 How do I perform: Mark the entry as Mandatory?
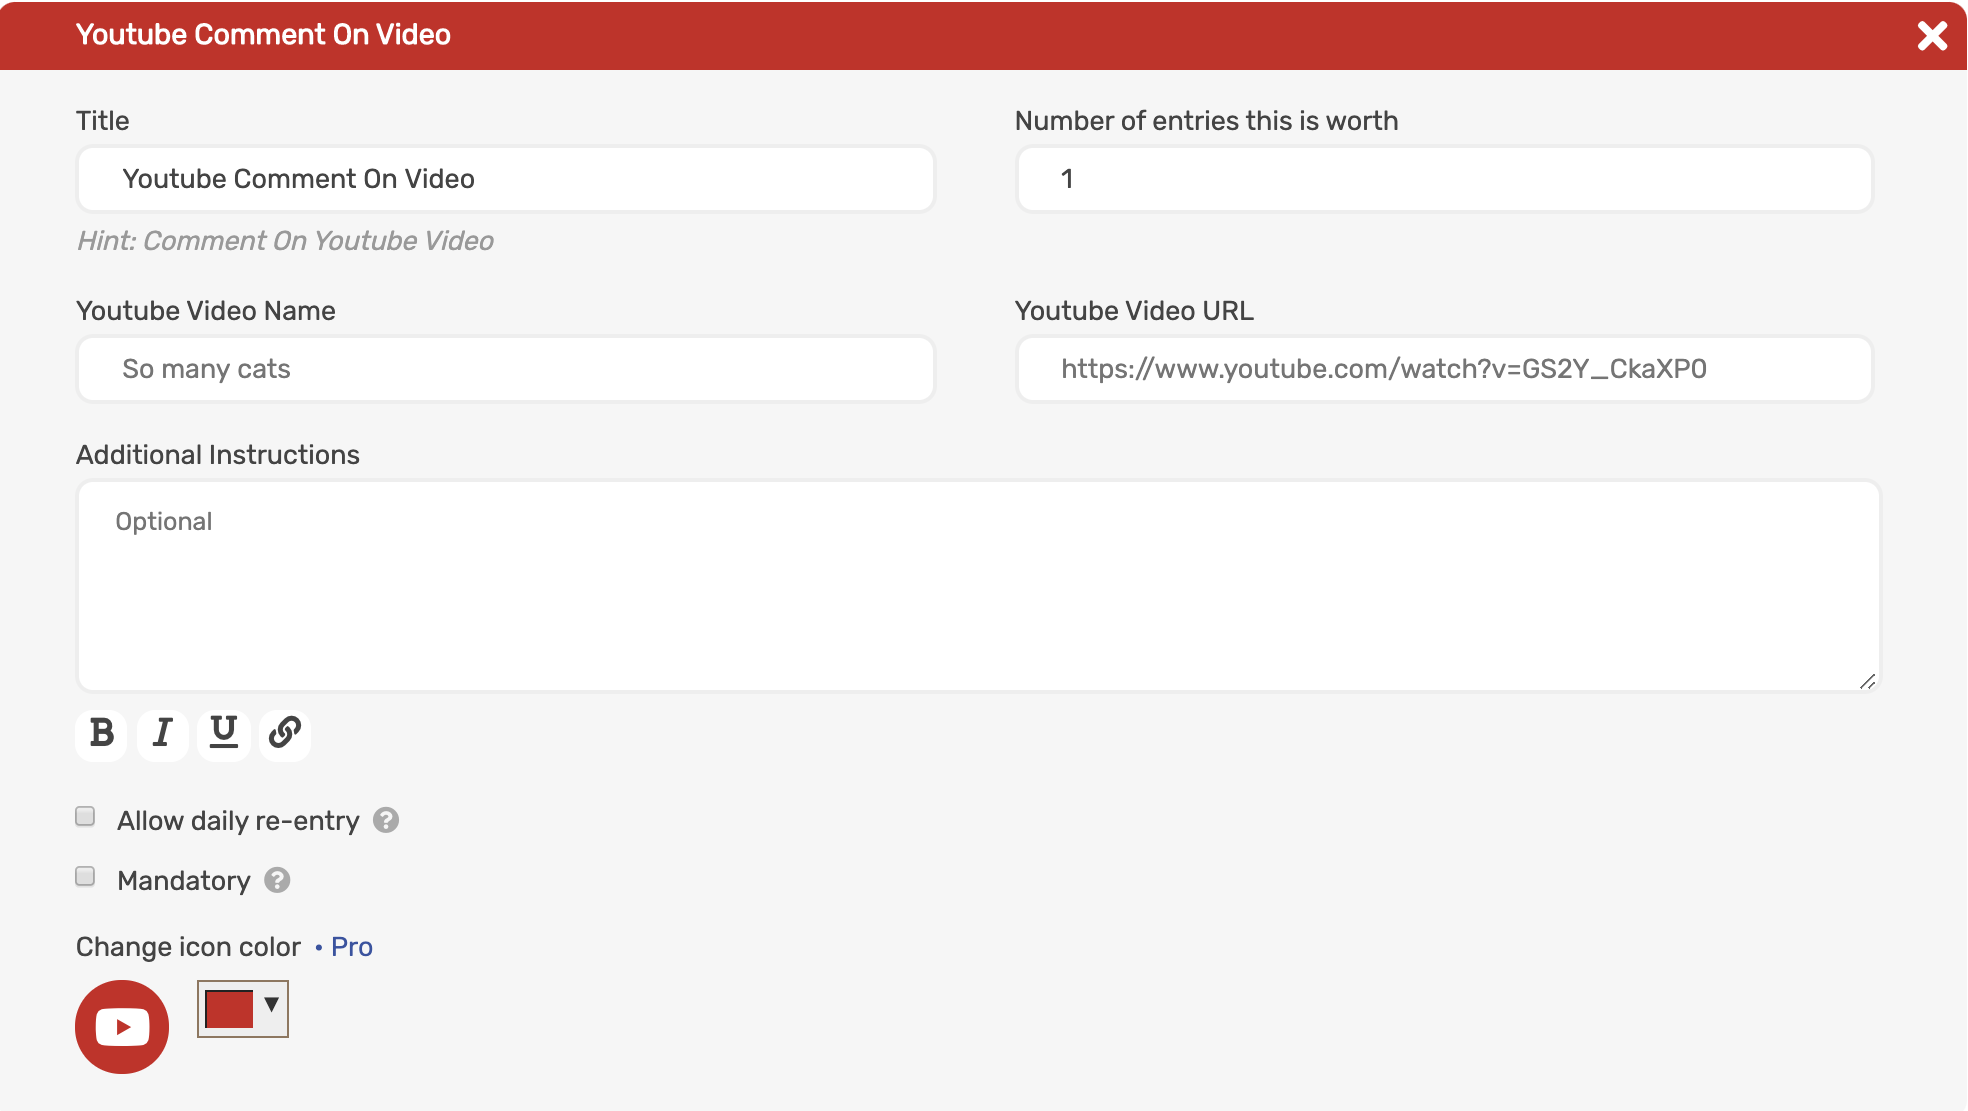pos(85,877)
